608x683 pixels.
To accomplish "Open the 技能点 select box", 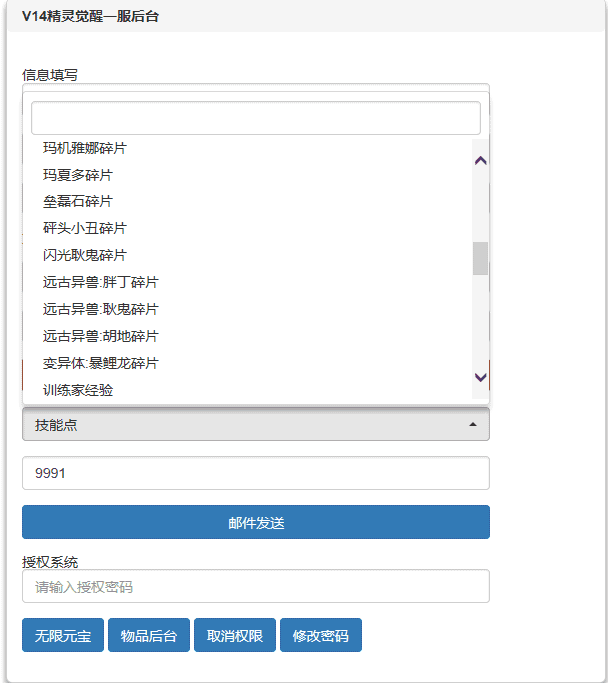I will coord(255,425).
